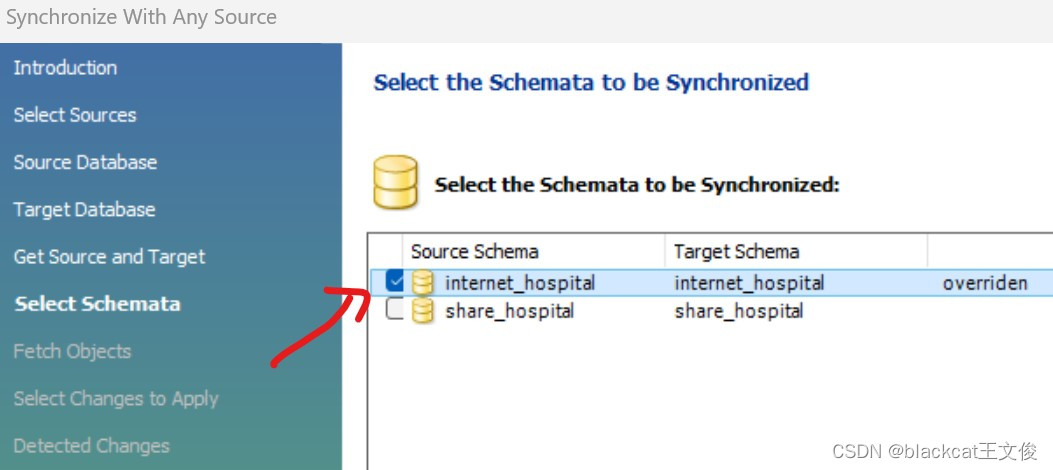This screenshot has height=470, width=1053.
Task: Click the internet_hospital database icon
Action: 423,283
